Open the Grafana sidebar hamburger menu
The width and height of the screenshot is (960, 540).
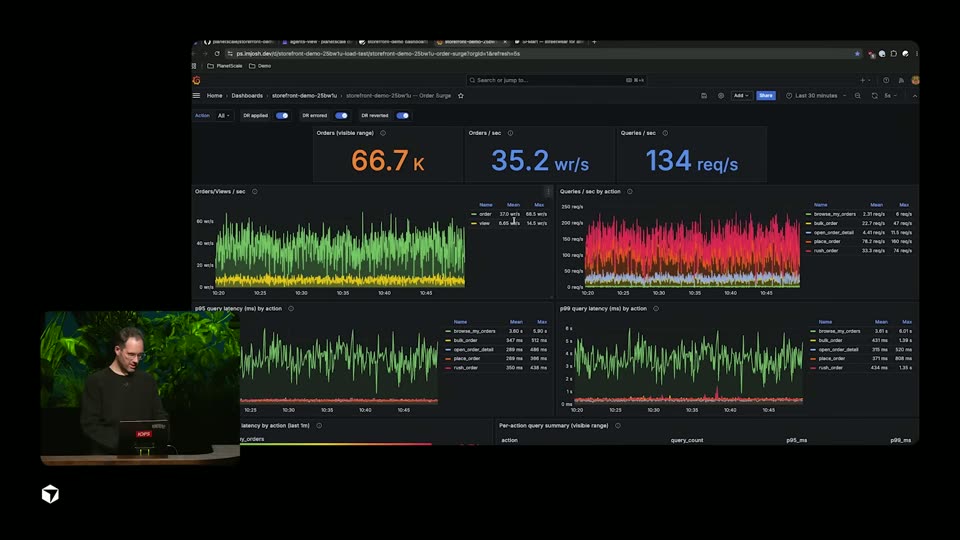(197, 96)
